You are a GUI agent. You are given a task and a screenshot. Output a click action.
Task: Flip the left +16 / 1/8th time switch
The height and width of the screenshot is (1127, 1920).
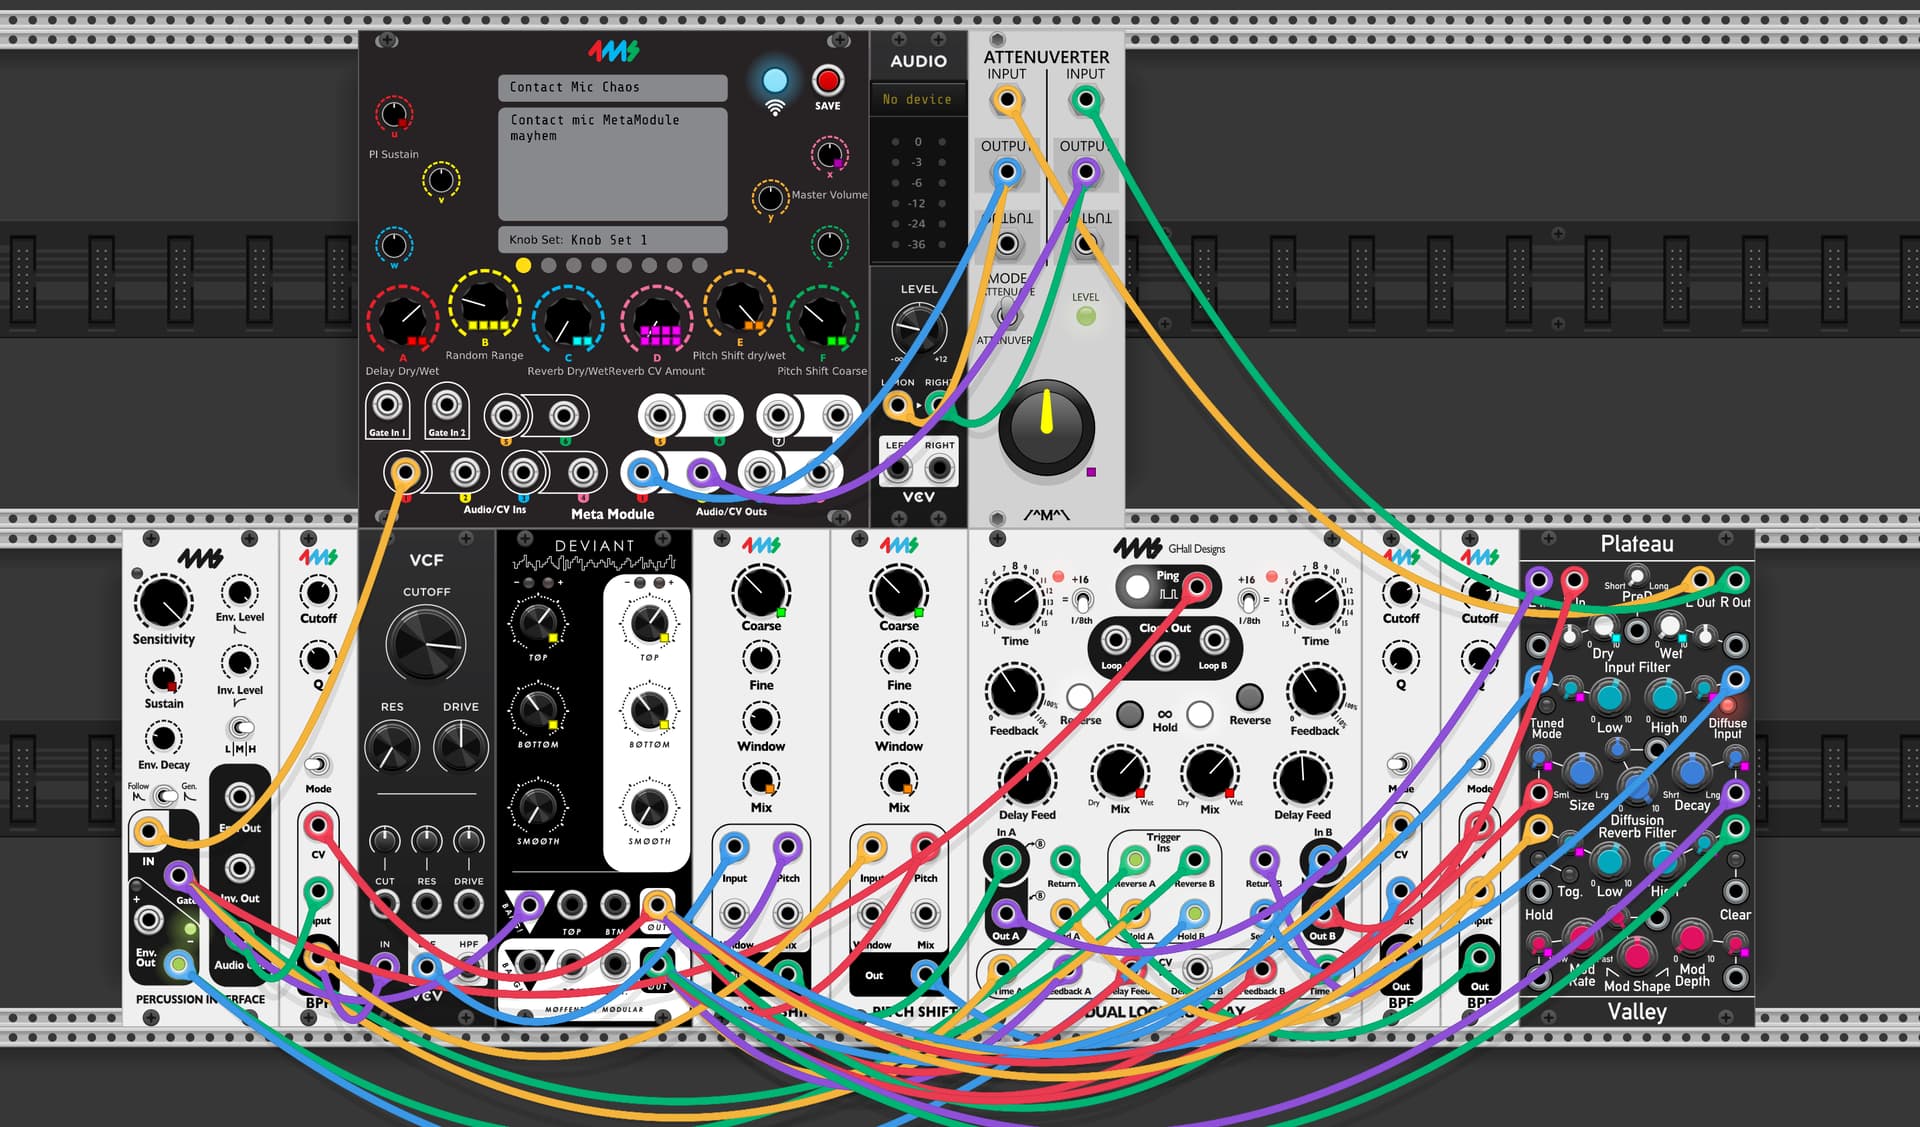click(1082, 601)
